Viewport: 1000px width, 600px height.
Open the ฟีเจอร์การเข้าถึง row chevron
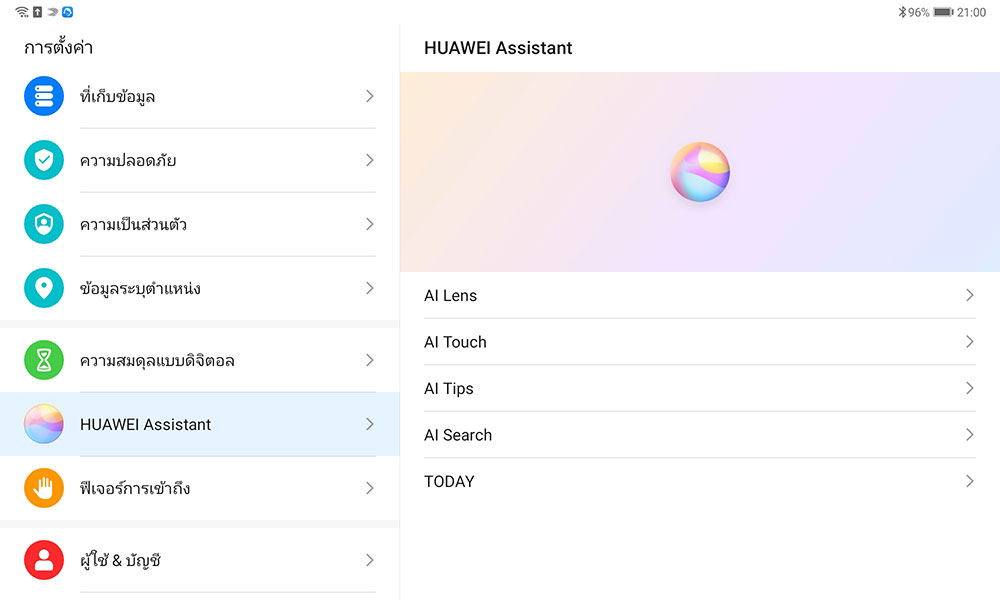point(369,488)
